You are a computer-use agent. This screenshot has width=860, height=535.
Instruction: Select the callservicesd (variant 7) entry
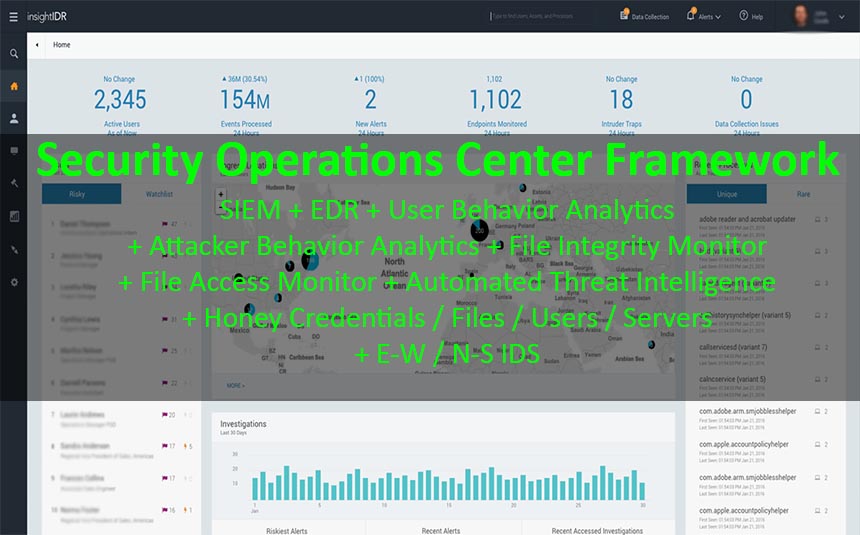[x=733, y=347]
